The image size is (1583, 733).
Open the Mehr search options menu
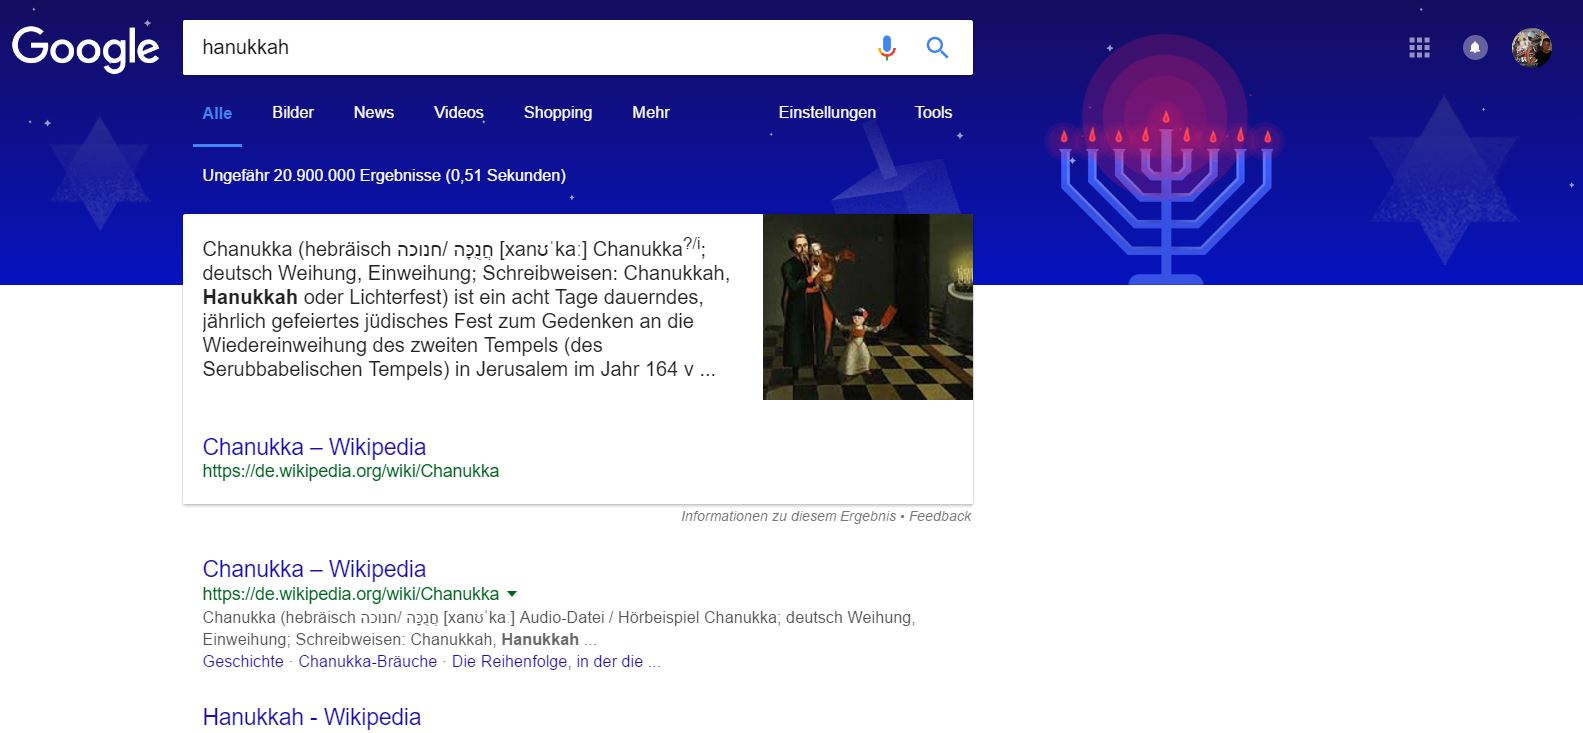650,113
